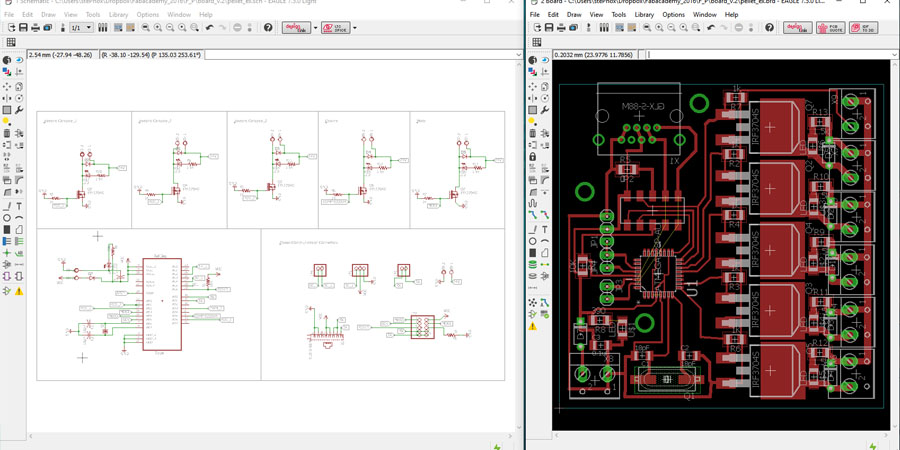This screenshot has width=900, height=450.
Task: Click Undo arrow in Board toolbar
Action: (x=711, y=28)
